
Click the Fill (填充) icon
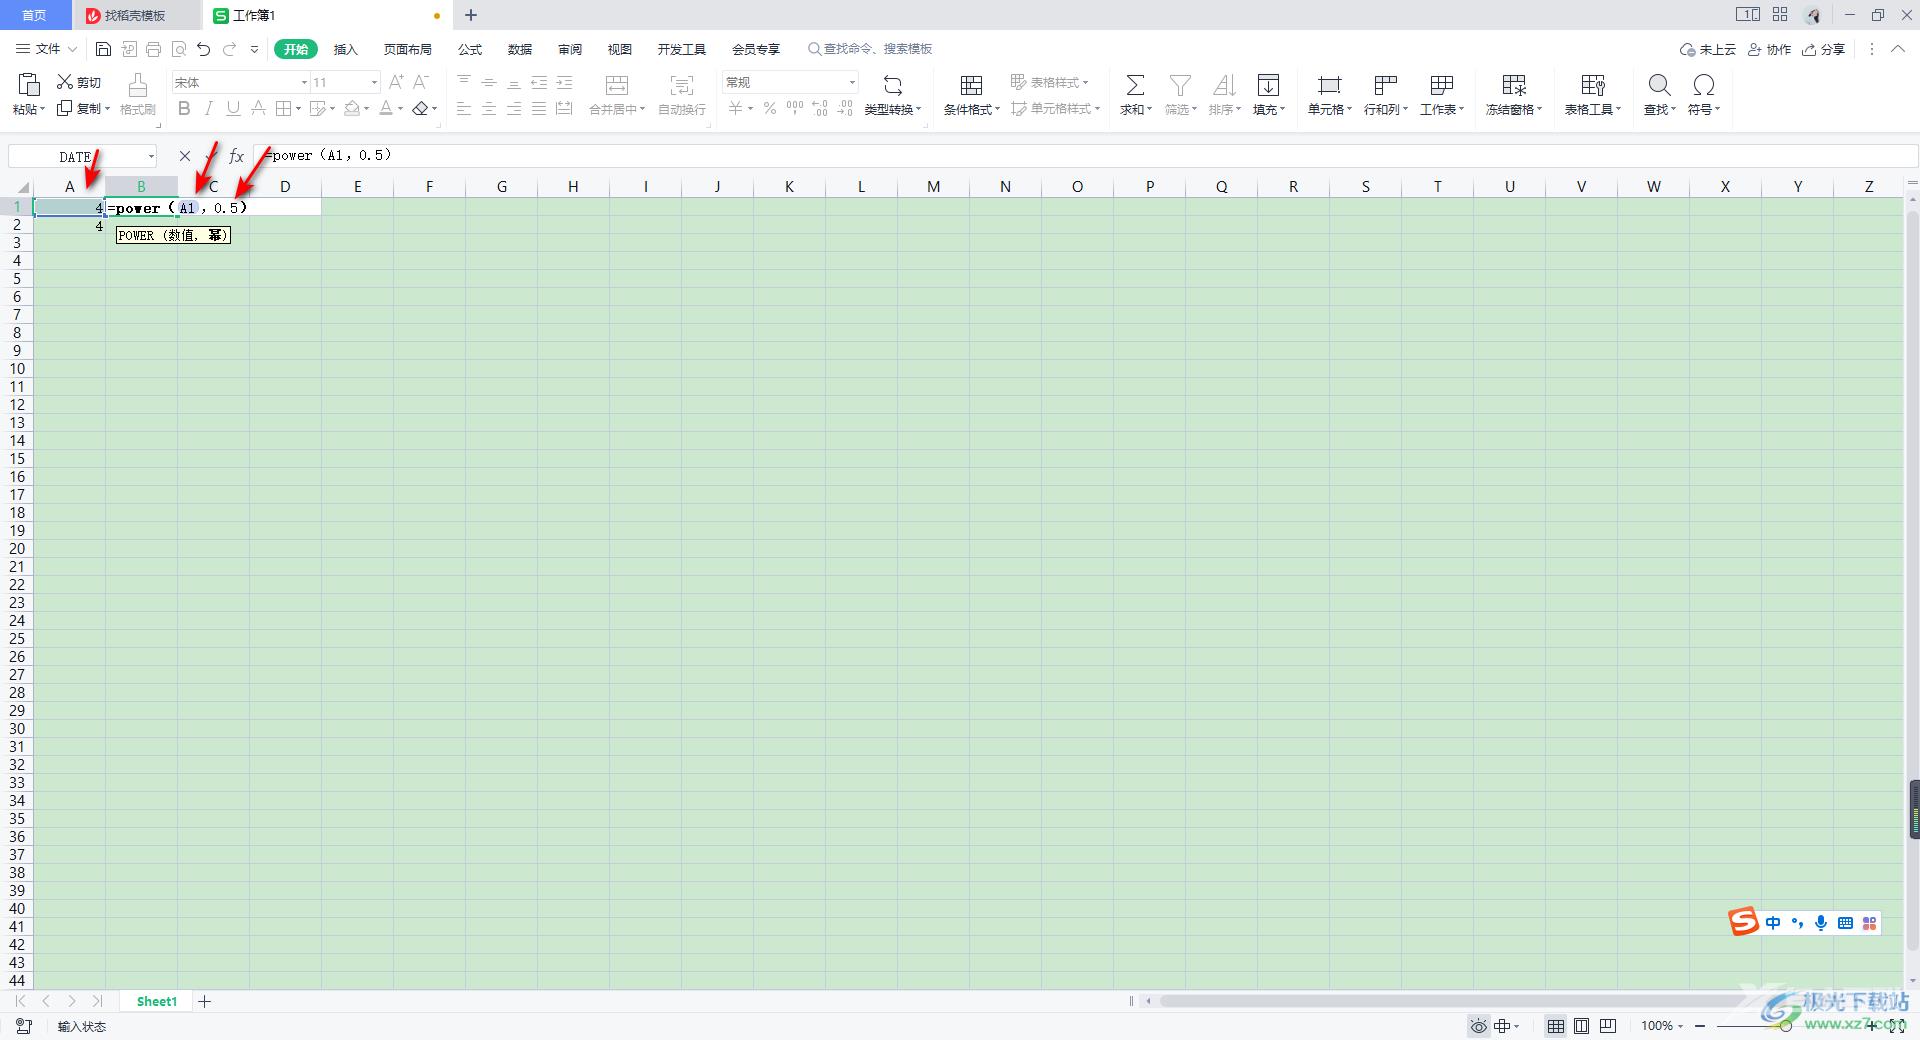pos(1268,85)
